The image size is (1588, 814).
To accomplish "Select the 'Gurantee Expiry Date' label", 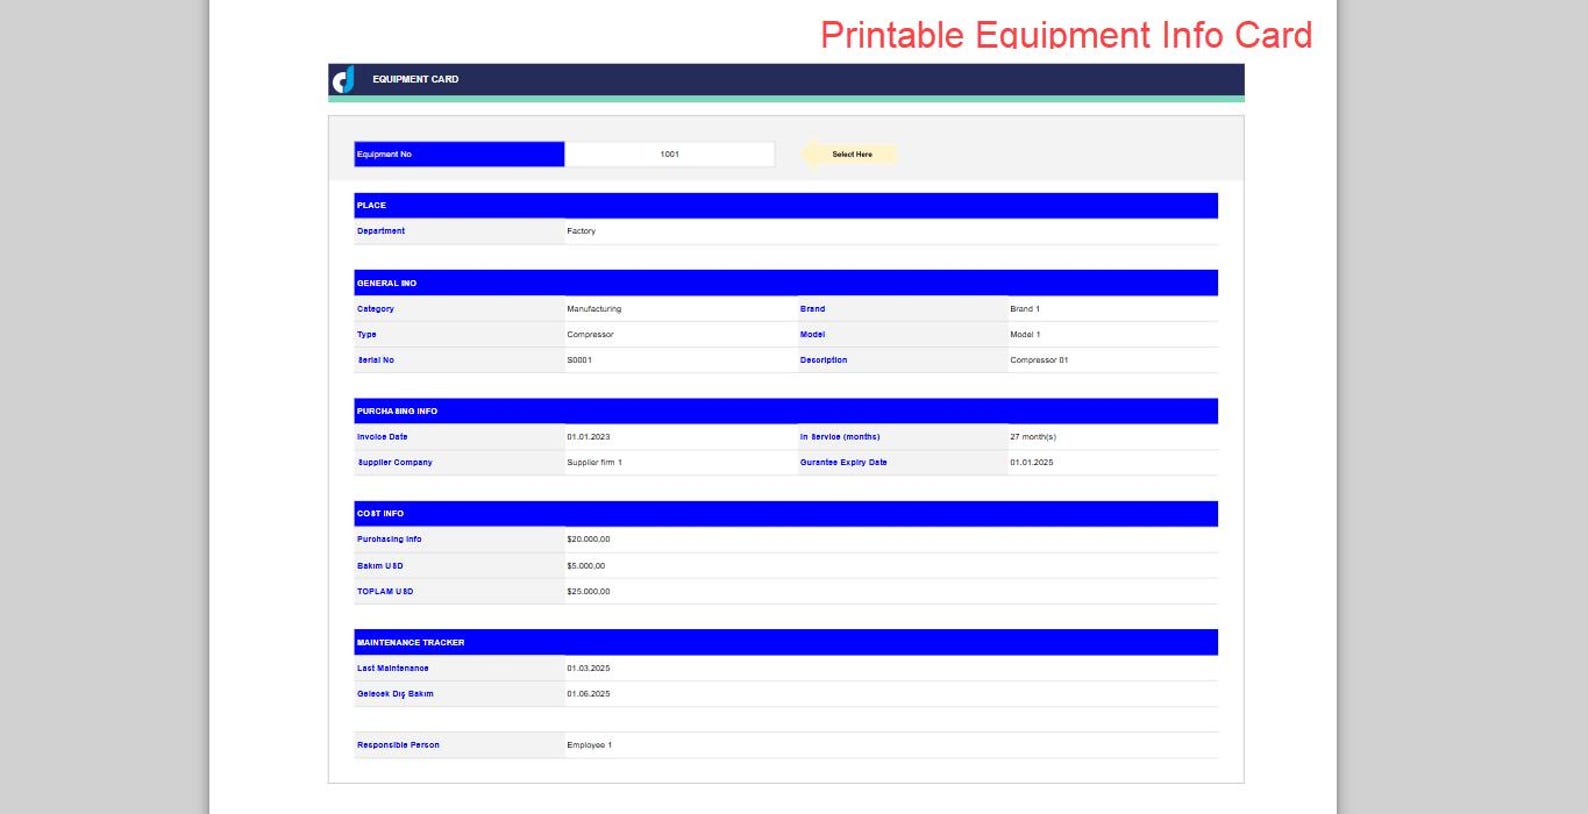I will (843, 463).
